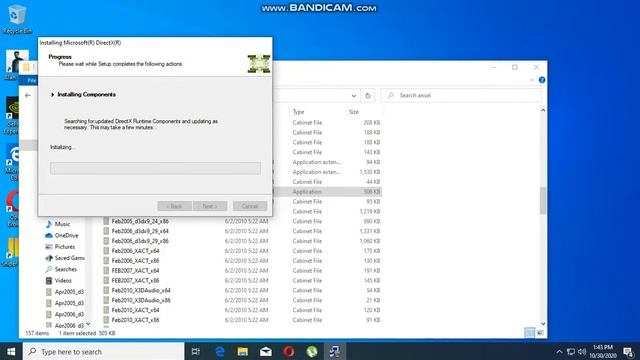The width and height of the screenshot is (640, 360).
Task: Click the Explorer vertical scrollbar thumb
Action: [543, 200]
